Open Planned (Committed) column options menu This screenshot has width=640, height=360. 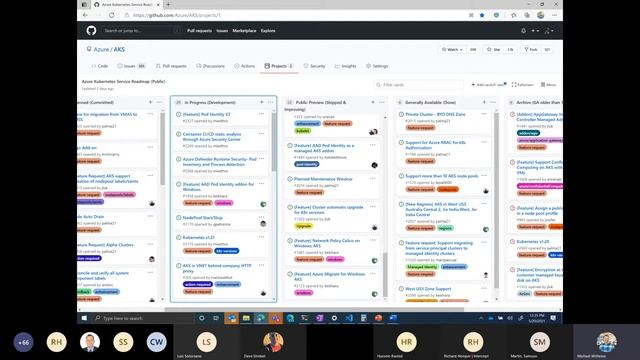point(159,102)
